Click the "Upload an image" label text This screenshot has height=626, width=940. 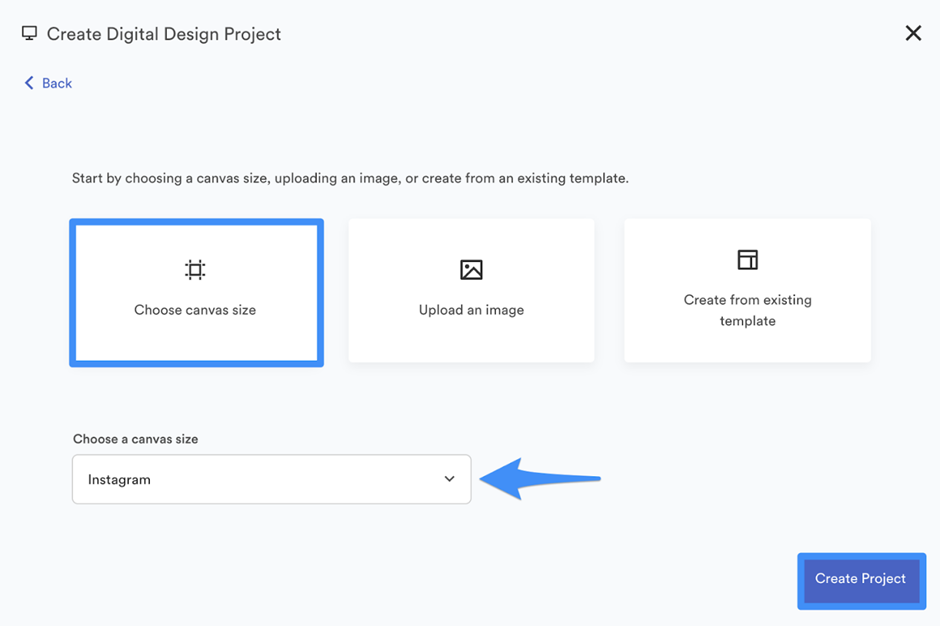[x=471, y=310]
